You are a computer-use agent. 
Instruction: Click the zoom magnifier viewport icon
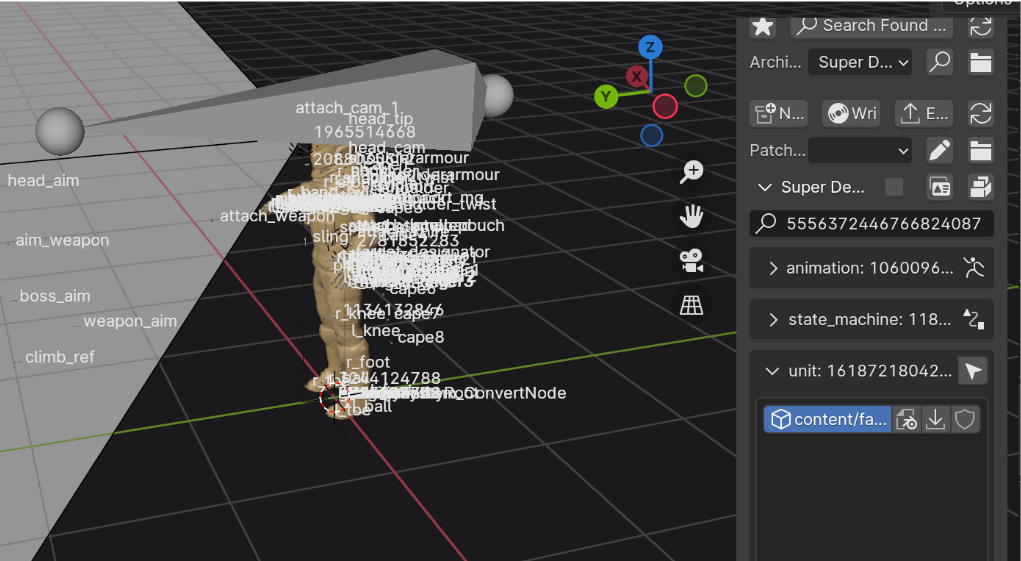click(692, 172)
